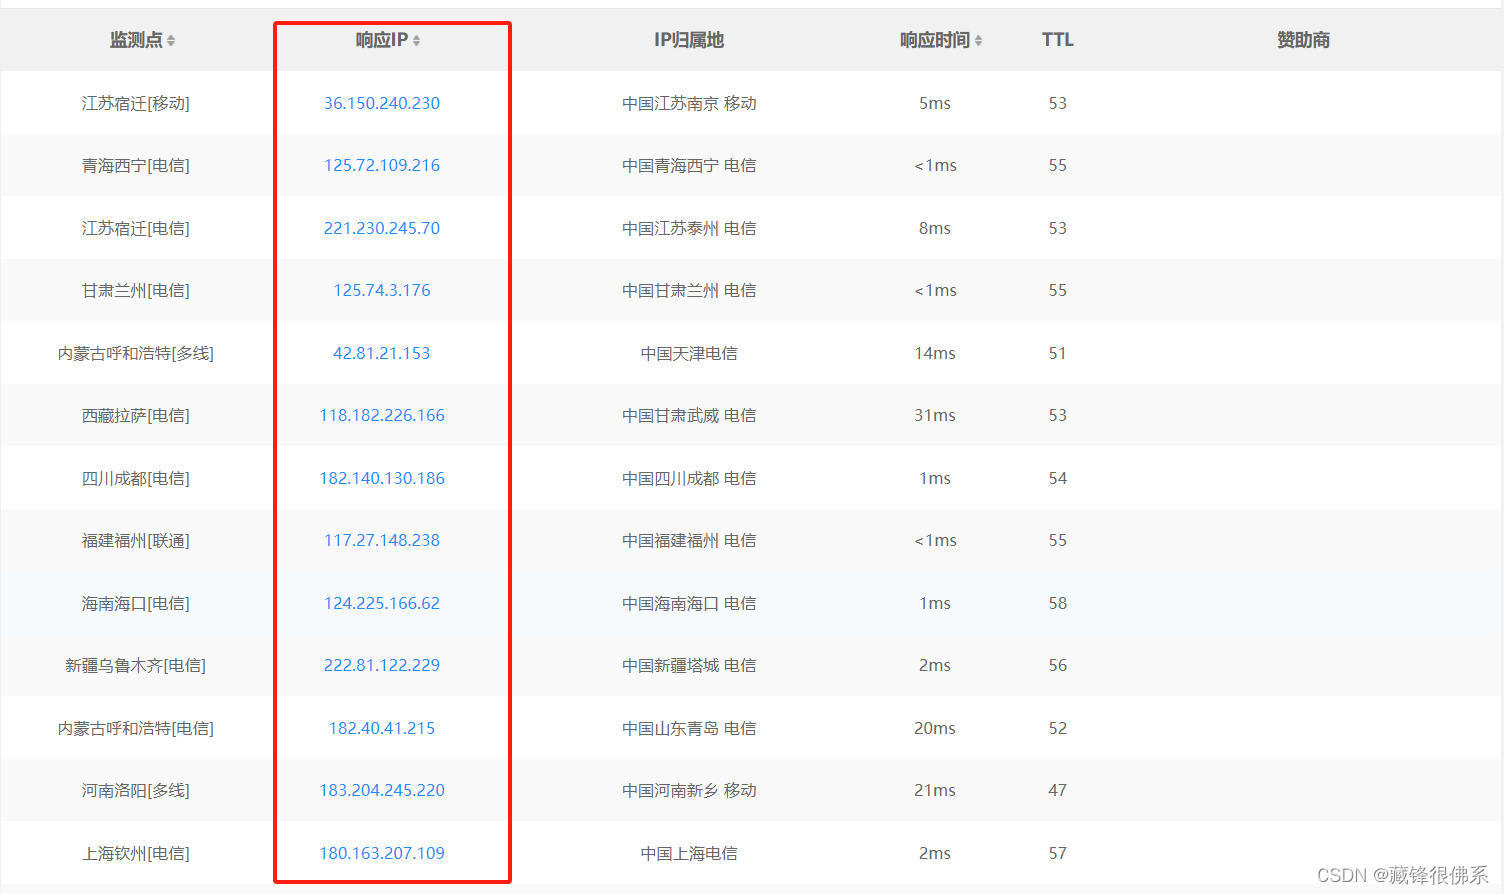Sort by 响应时间 column arrow icon
Viewport: 1504px width, 894px height.
(978, 41)
